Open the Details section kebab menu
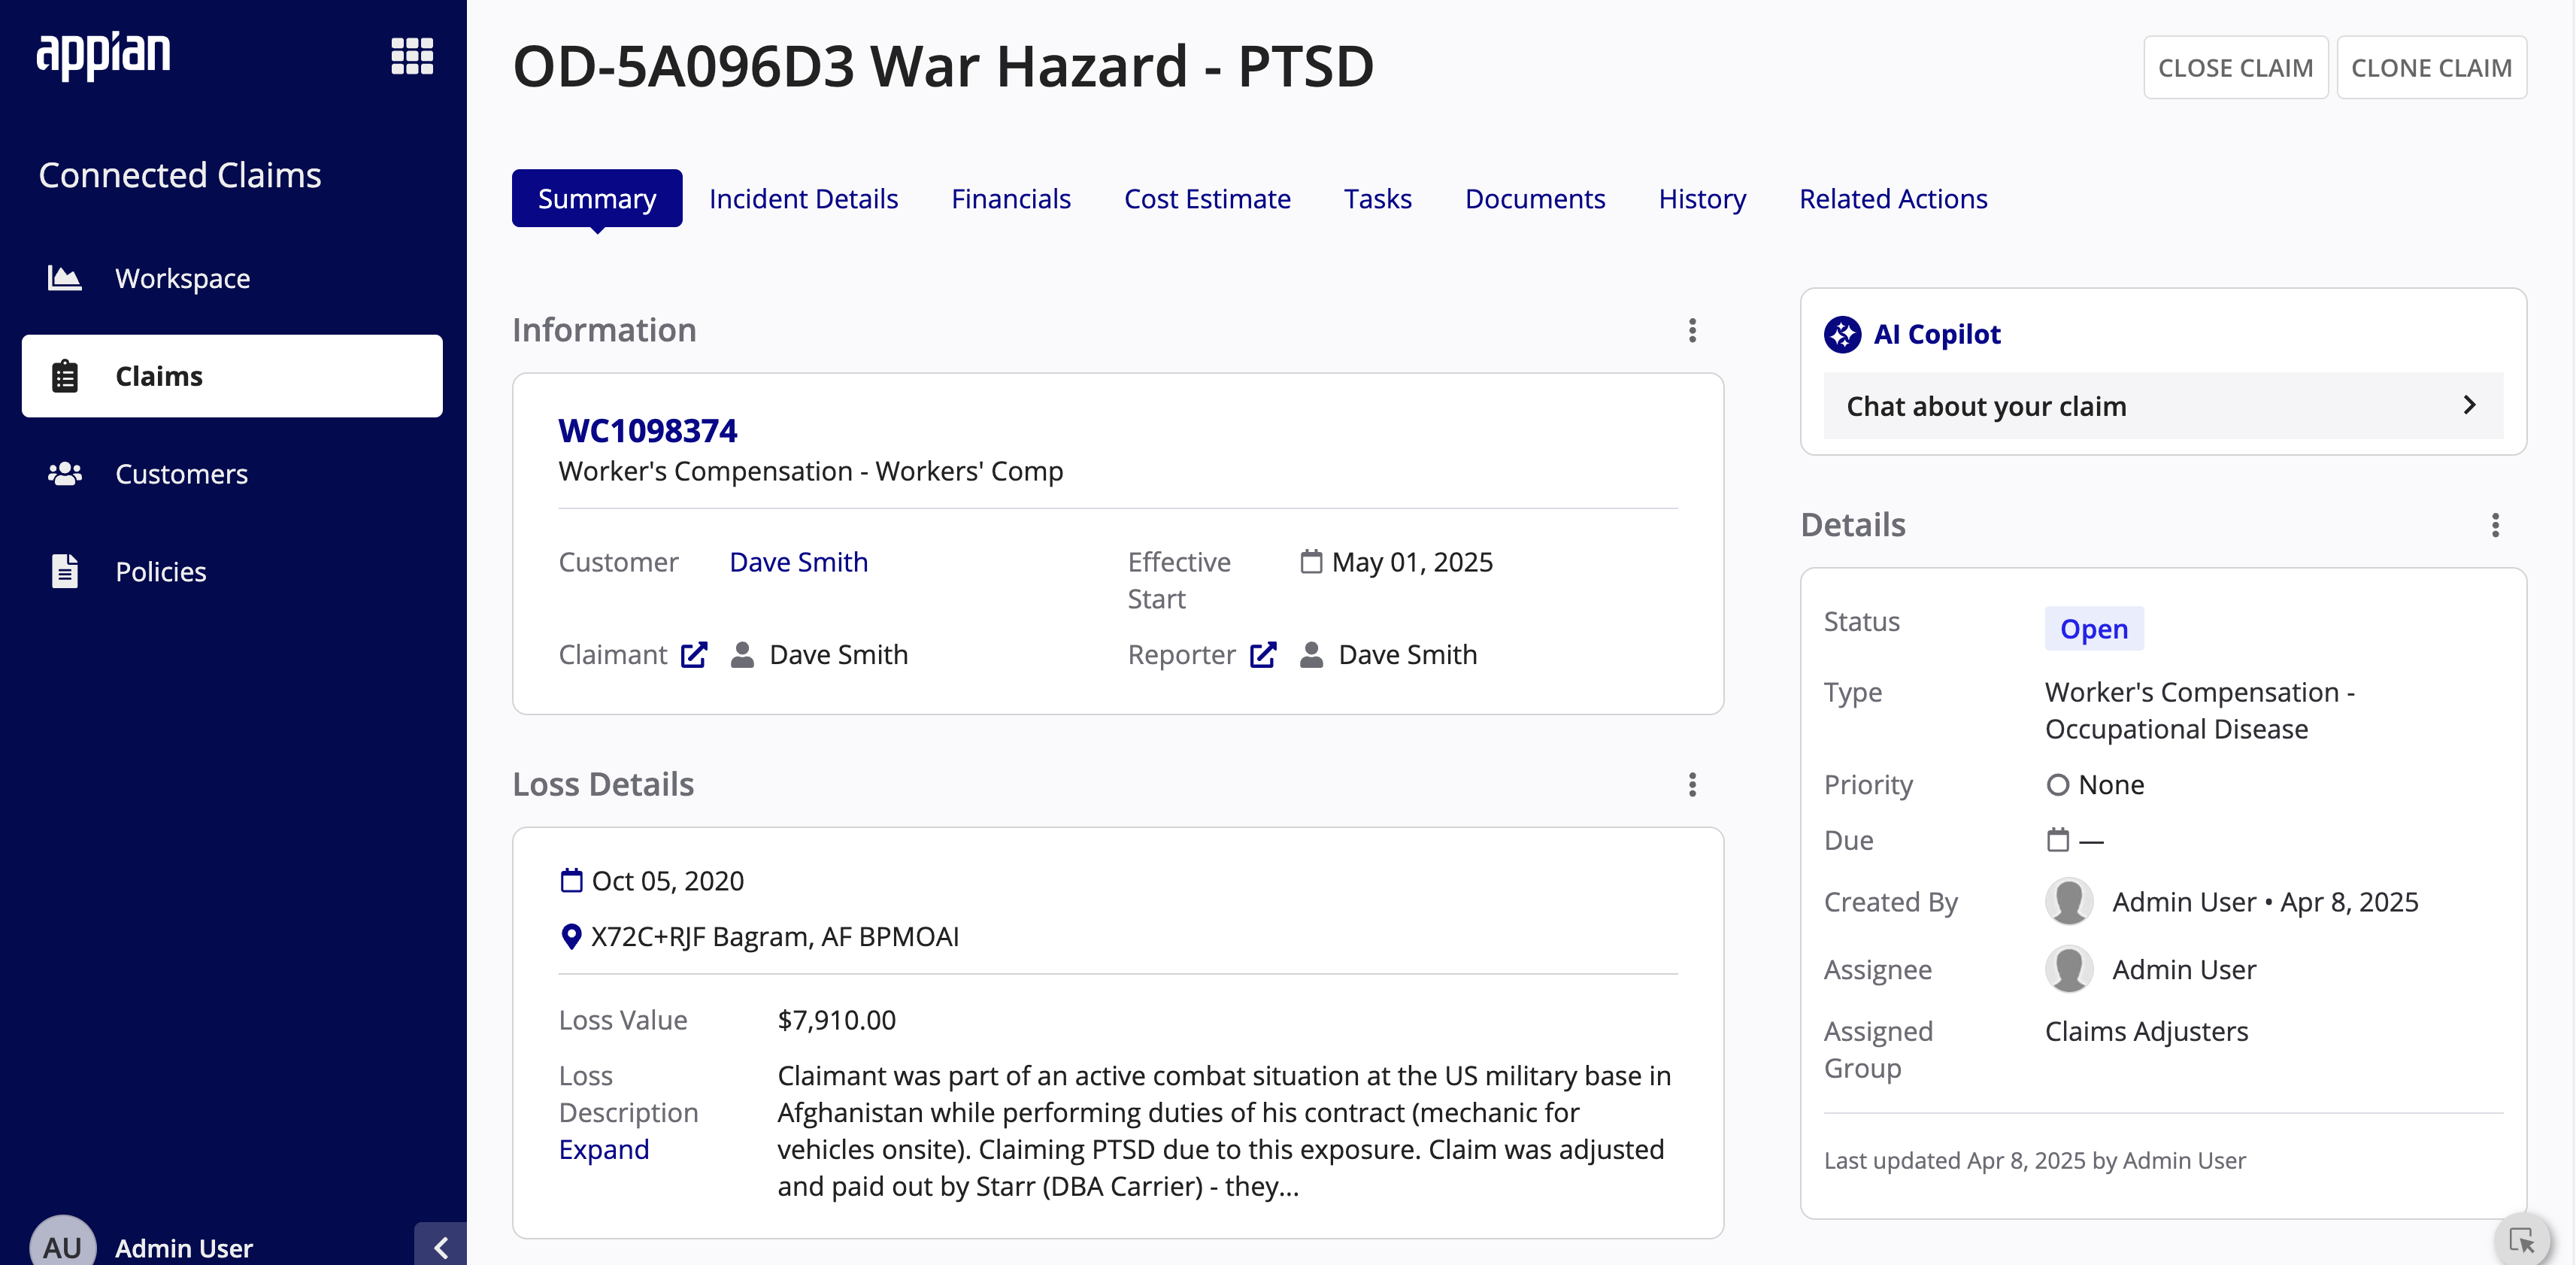Viewport: 2576px width, 1265px height. click(2496, 526)
